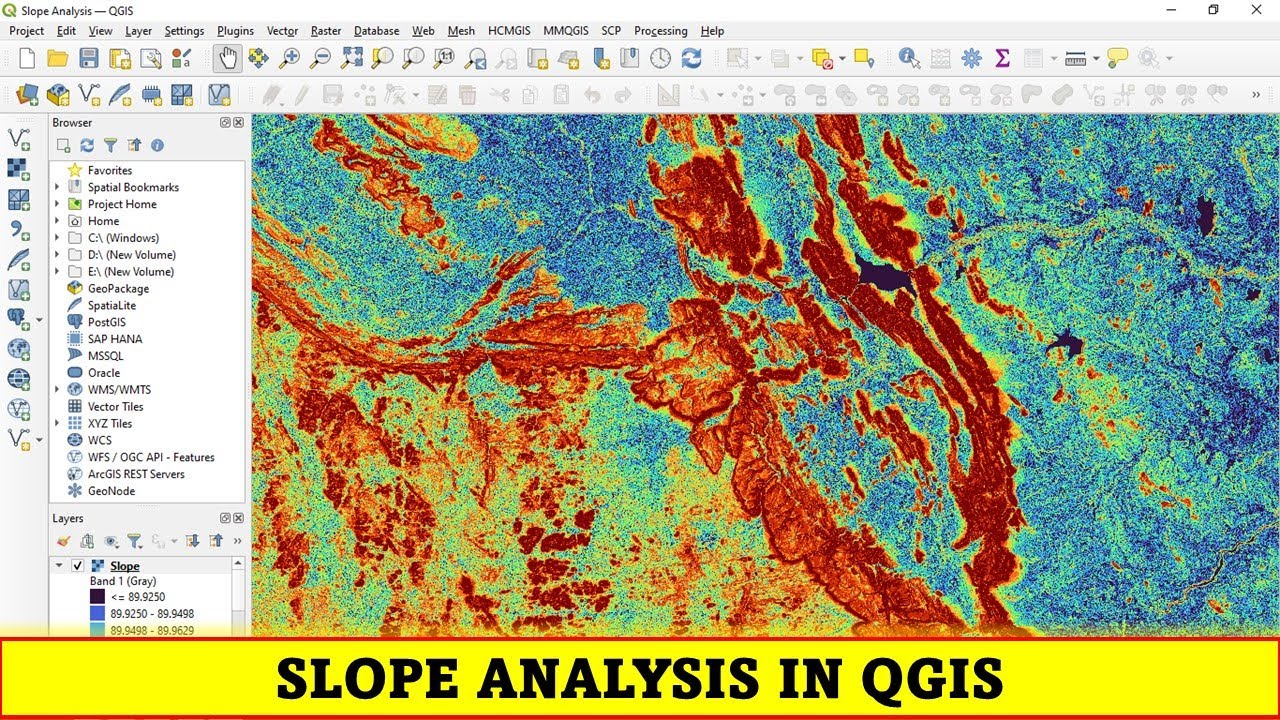Viewport: 1280px width, 720px height.
Task: Expand the C:\ (Windows) drive node
Action: (x=57, y=238)
